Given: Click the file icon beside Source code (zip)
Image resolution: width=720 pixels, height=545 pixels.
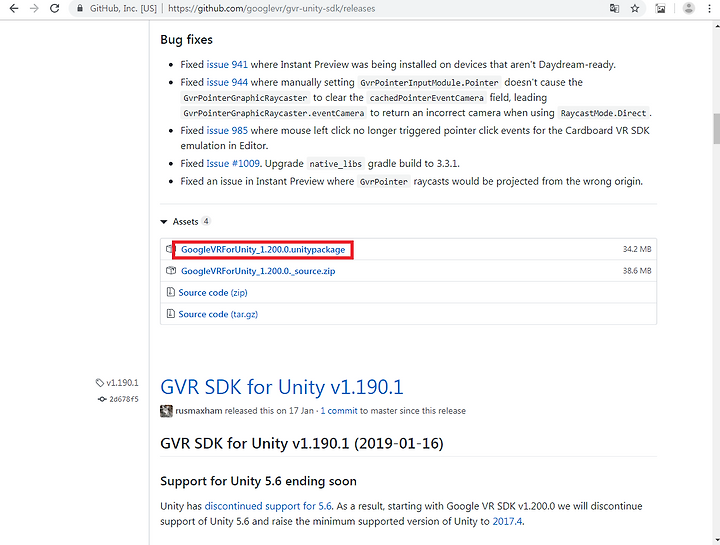Looking at the screenshot, I should coord(170,292).
